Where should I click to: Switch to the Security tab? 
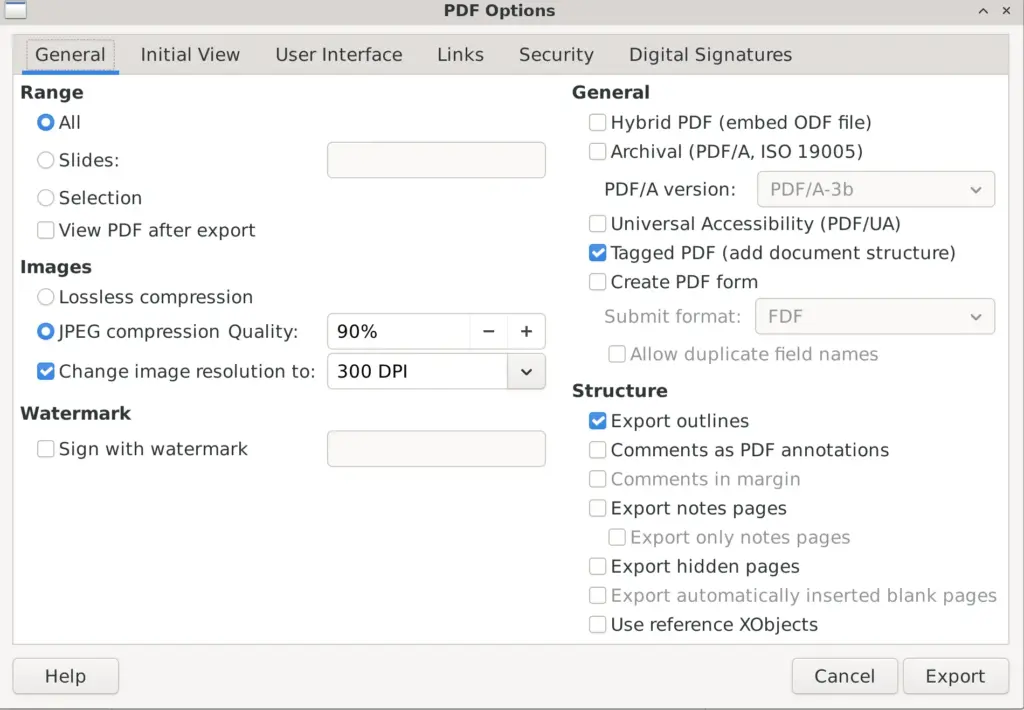(x=556, y=55)
